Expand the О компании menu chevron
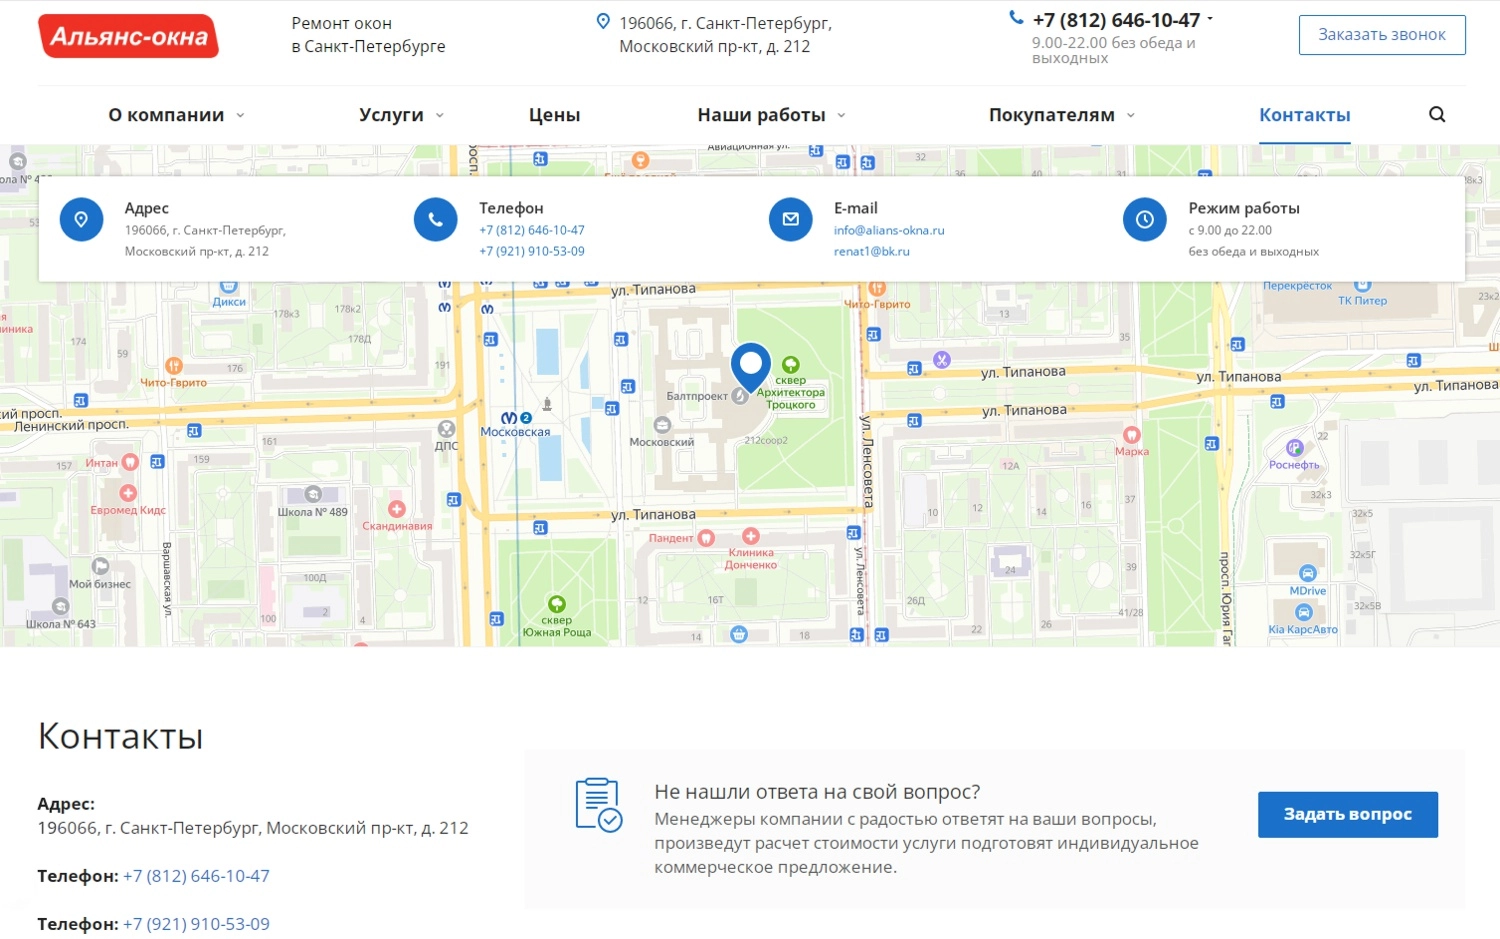1500x939 pixels. [x=240, y=116]
